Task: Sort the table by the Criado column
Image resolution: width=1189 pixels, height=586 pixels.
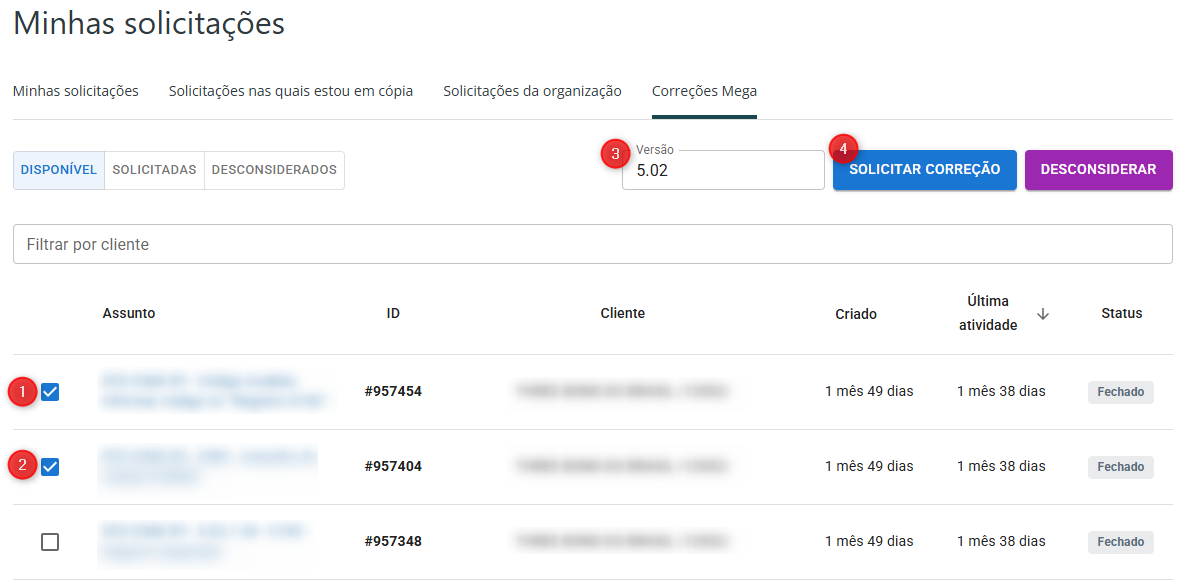Action: coord(855,314)
